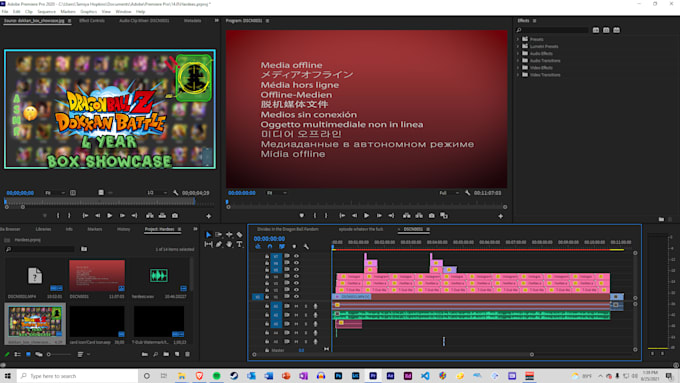Open Source monitor 1/2 resolution dropdown
The width and height of the screenshot is (680, 383).
(x=157, y=193)
